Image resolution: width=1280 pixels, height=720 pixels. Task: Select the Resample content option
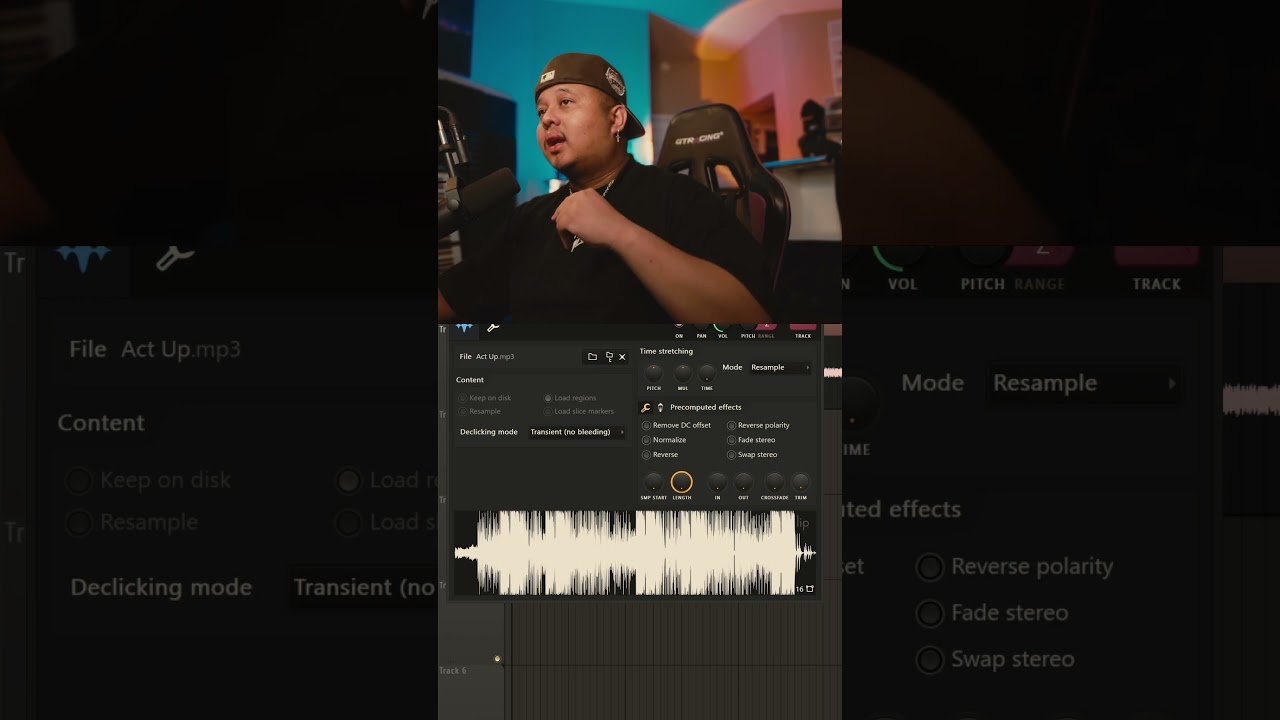click(480, 411)
